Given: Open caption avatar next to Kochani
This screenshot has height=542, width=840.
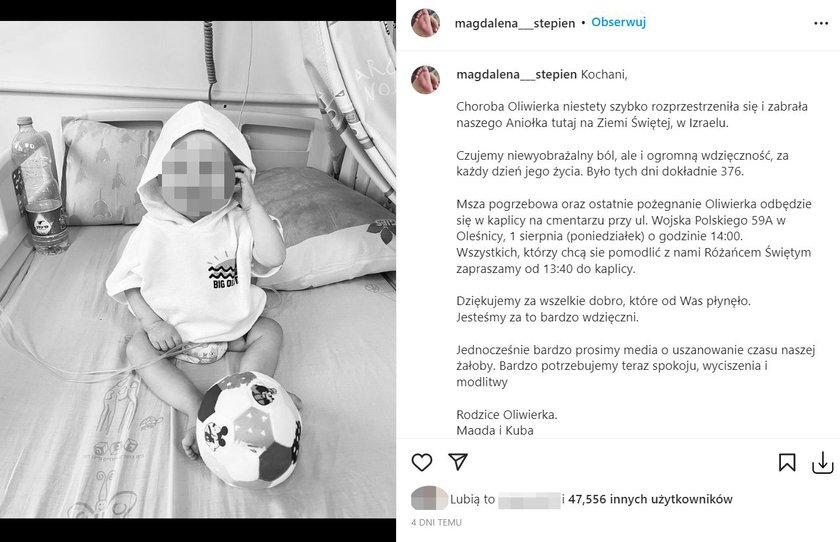Looking at the screenshot, I should pyautogui.click(x=425, y=80).
